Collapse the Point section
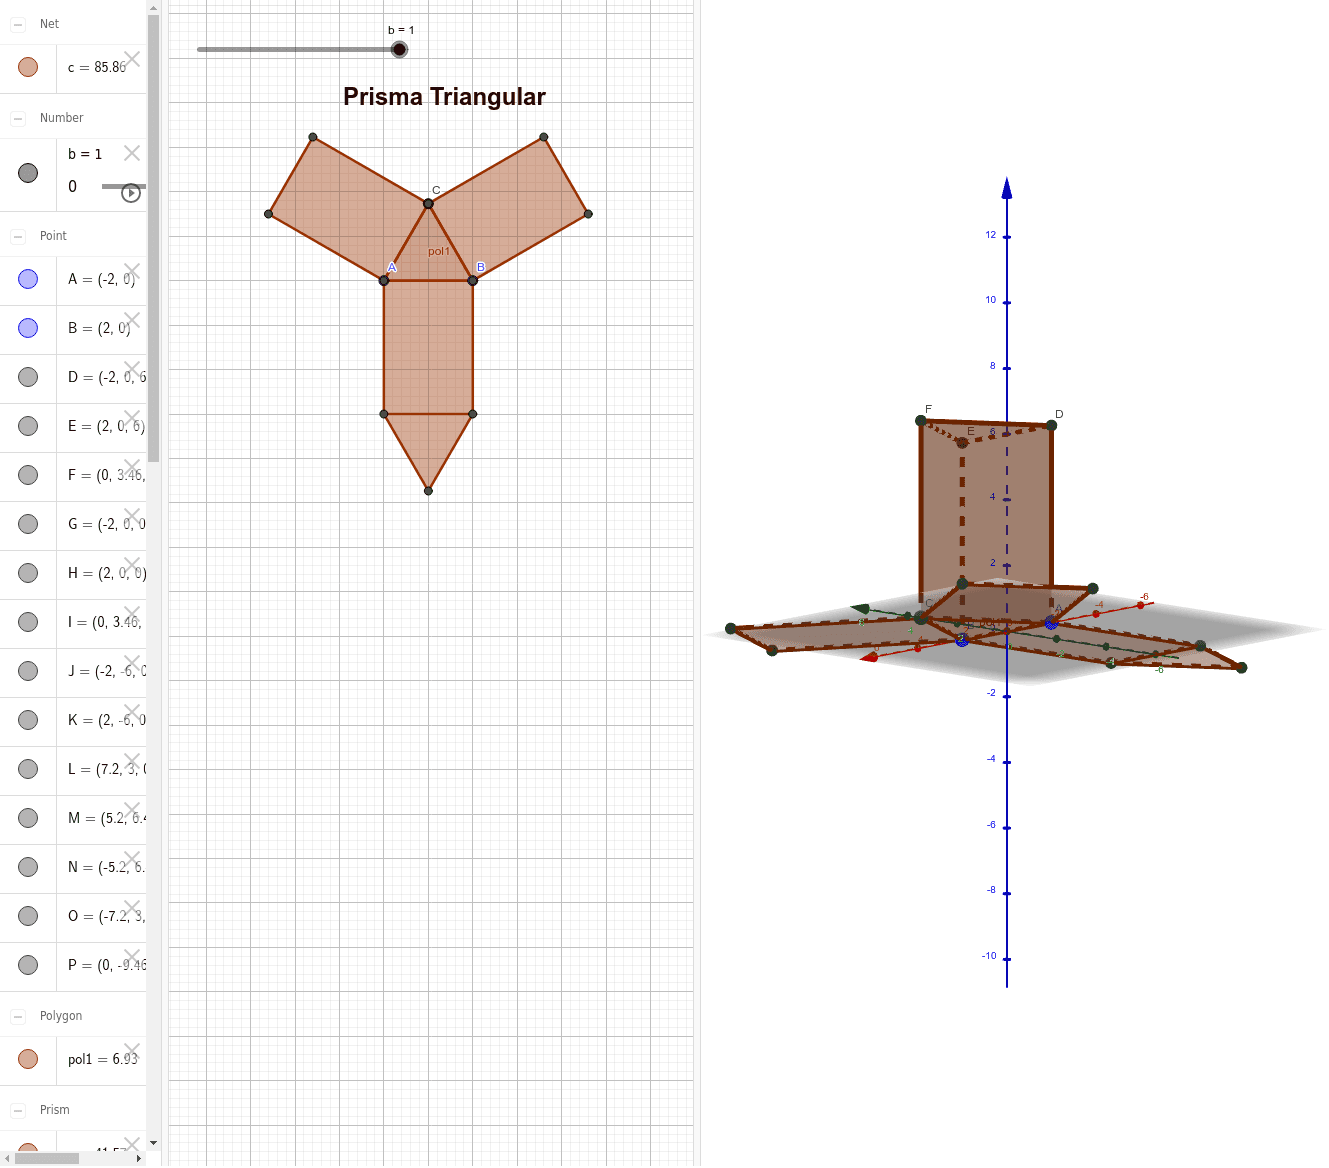1329x1168 pixels. tap(17, 236)
